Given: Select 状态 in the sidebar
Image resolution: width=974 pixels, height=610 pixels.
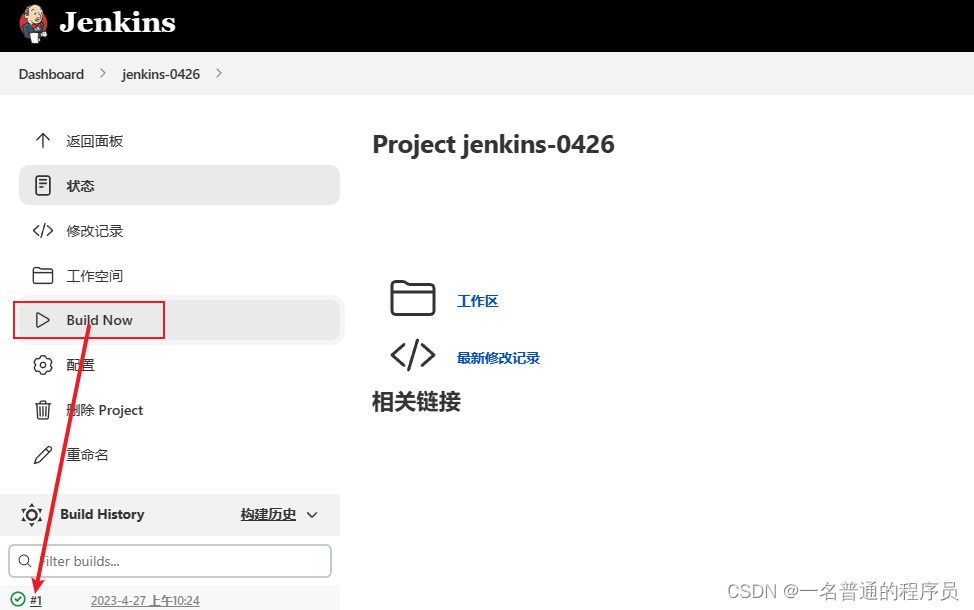Looking at the screenshot, I should click(x=180, y=185).
